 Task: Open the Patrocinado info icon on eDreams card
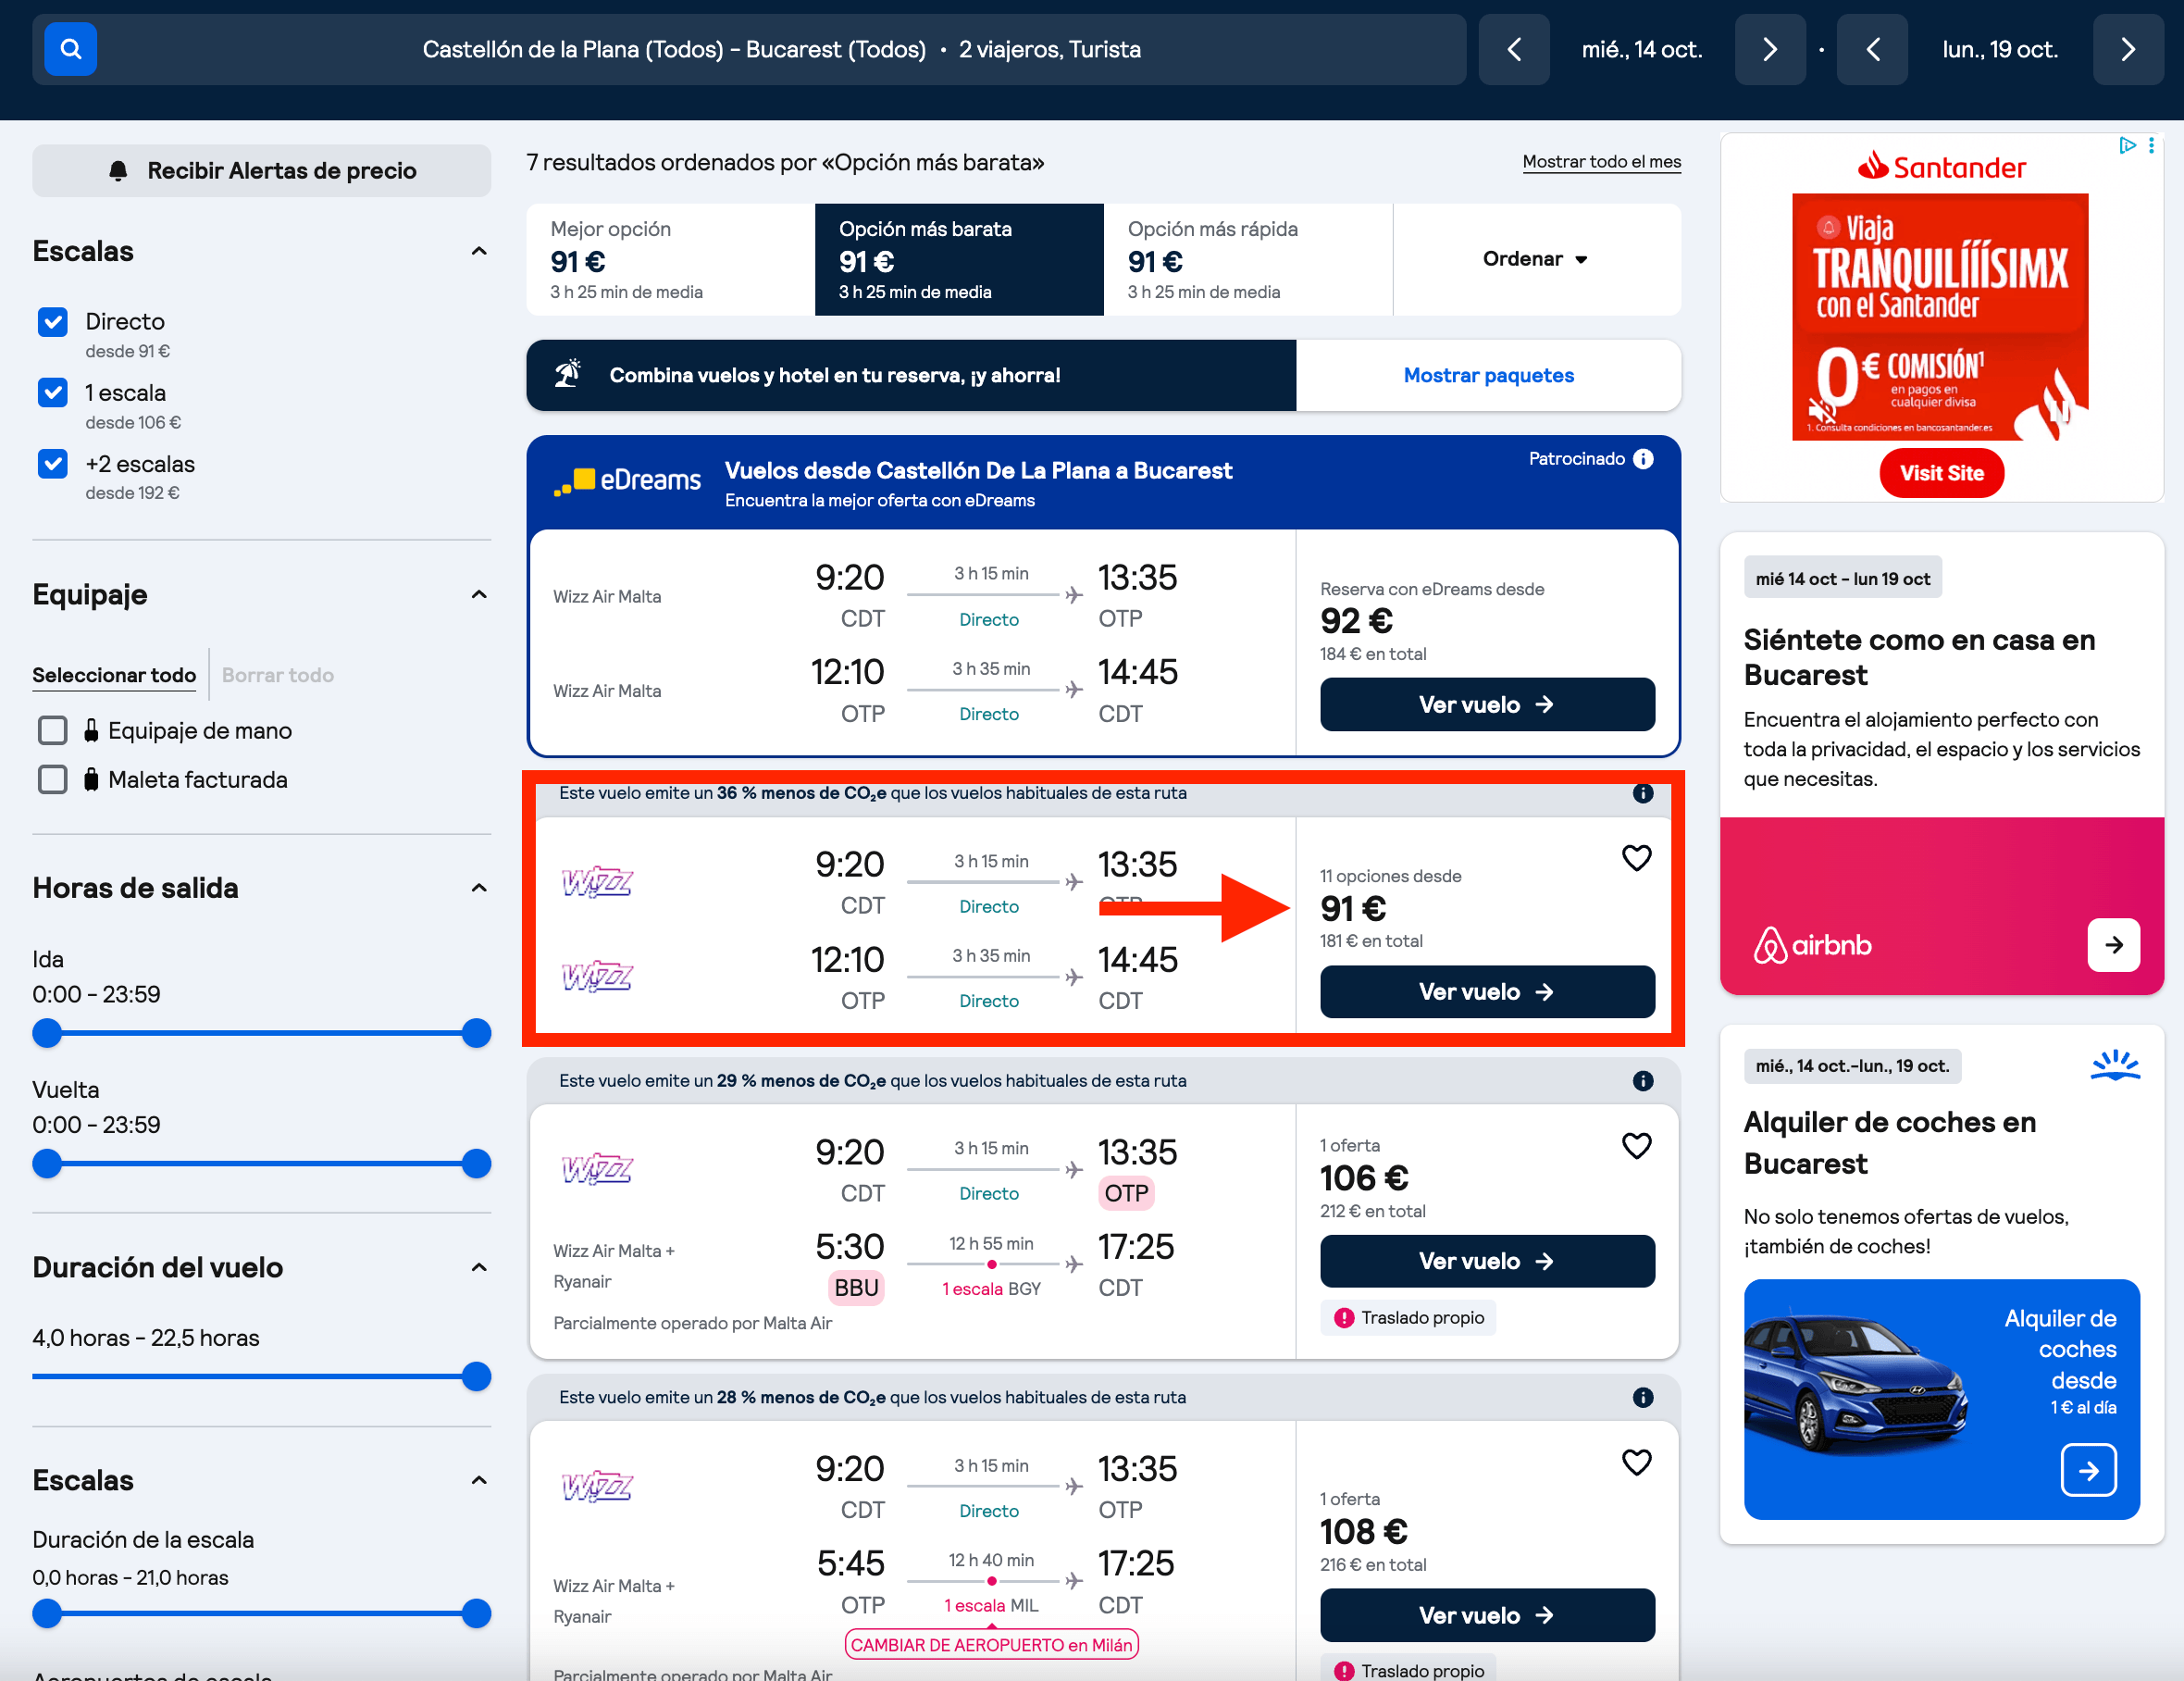[x=1643, y=459]
